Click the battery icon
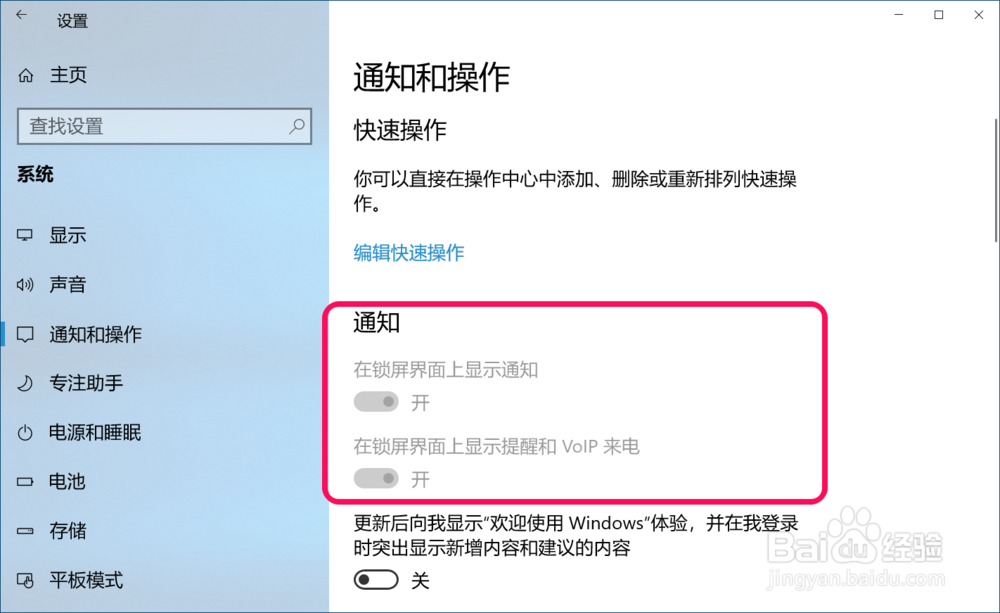 tap(25, 482)
